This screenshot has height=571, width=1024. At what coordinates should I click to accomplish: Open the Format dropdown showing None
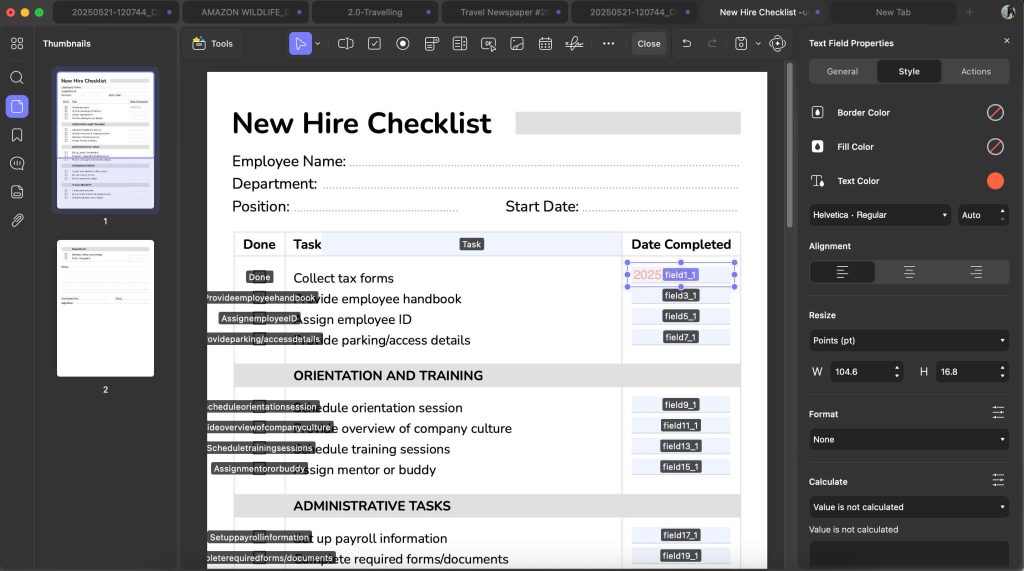click(908, 440)
